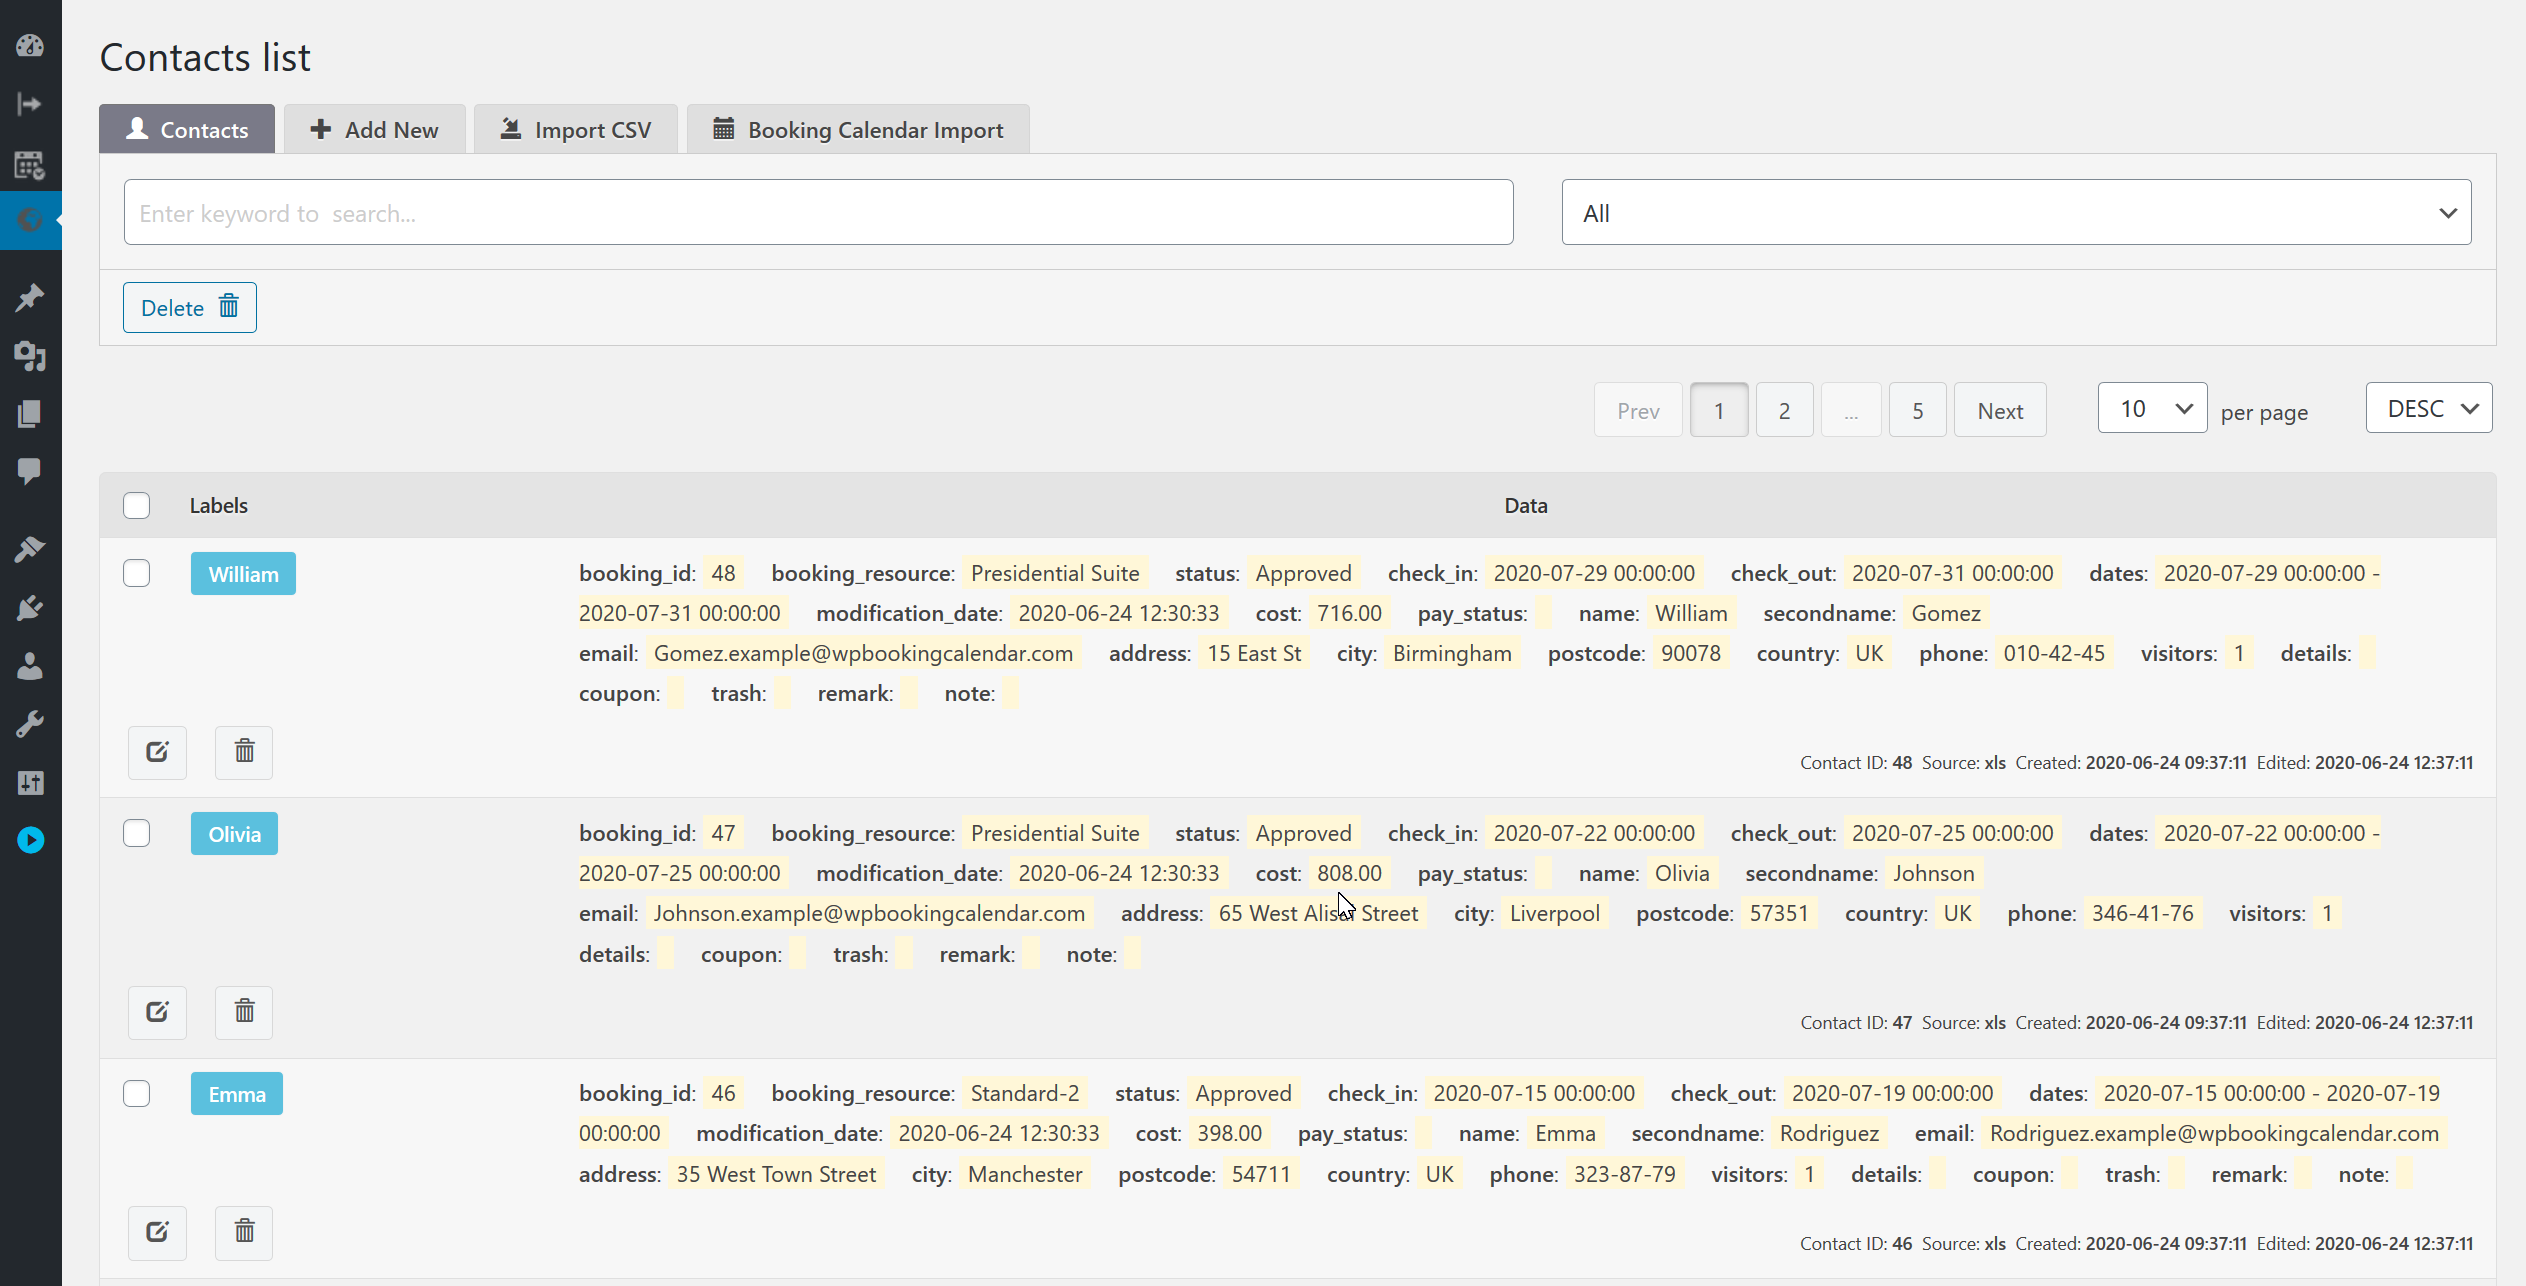
Task: Click booking resource Standard-2 value
Action: [1025, 1093]
